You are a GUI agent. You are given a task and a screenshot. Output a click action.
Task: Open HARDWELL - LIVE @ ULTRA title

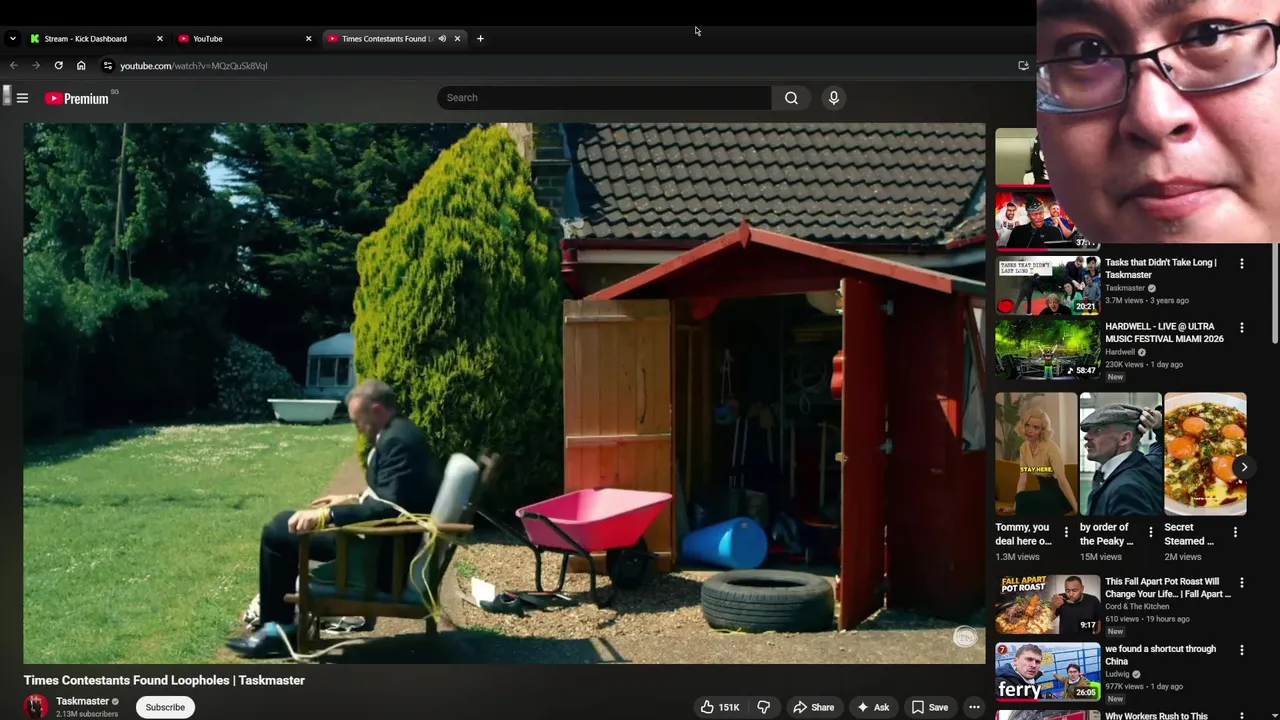[x=1164, y=332]
